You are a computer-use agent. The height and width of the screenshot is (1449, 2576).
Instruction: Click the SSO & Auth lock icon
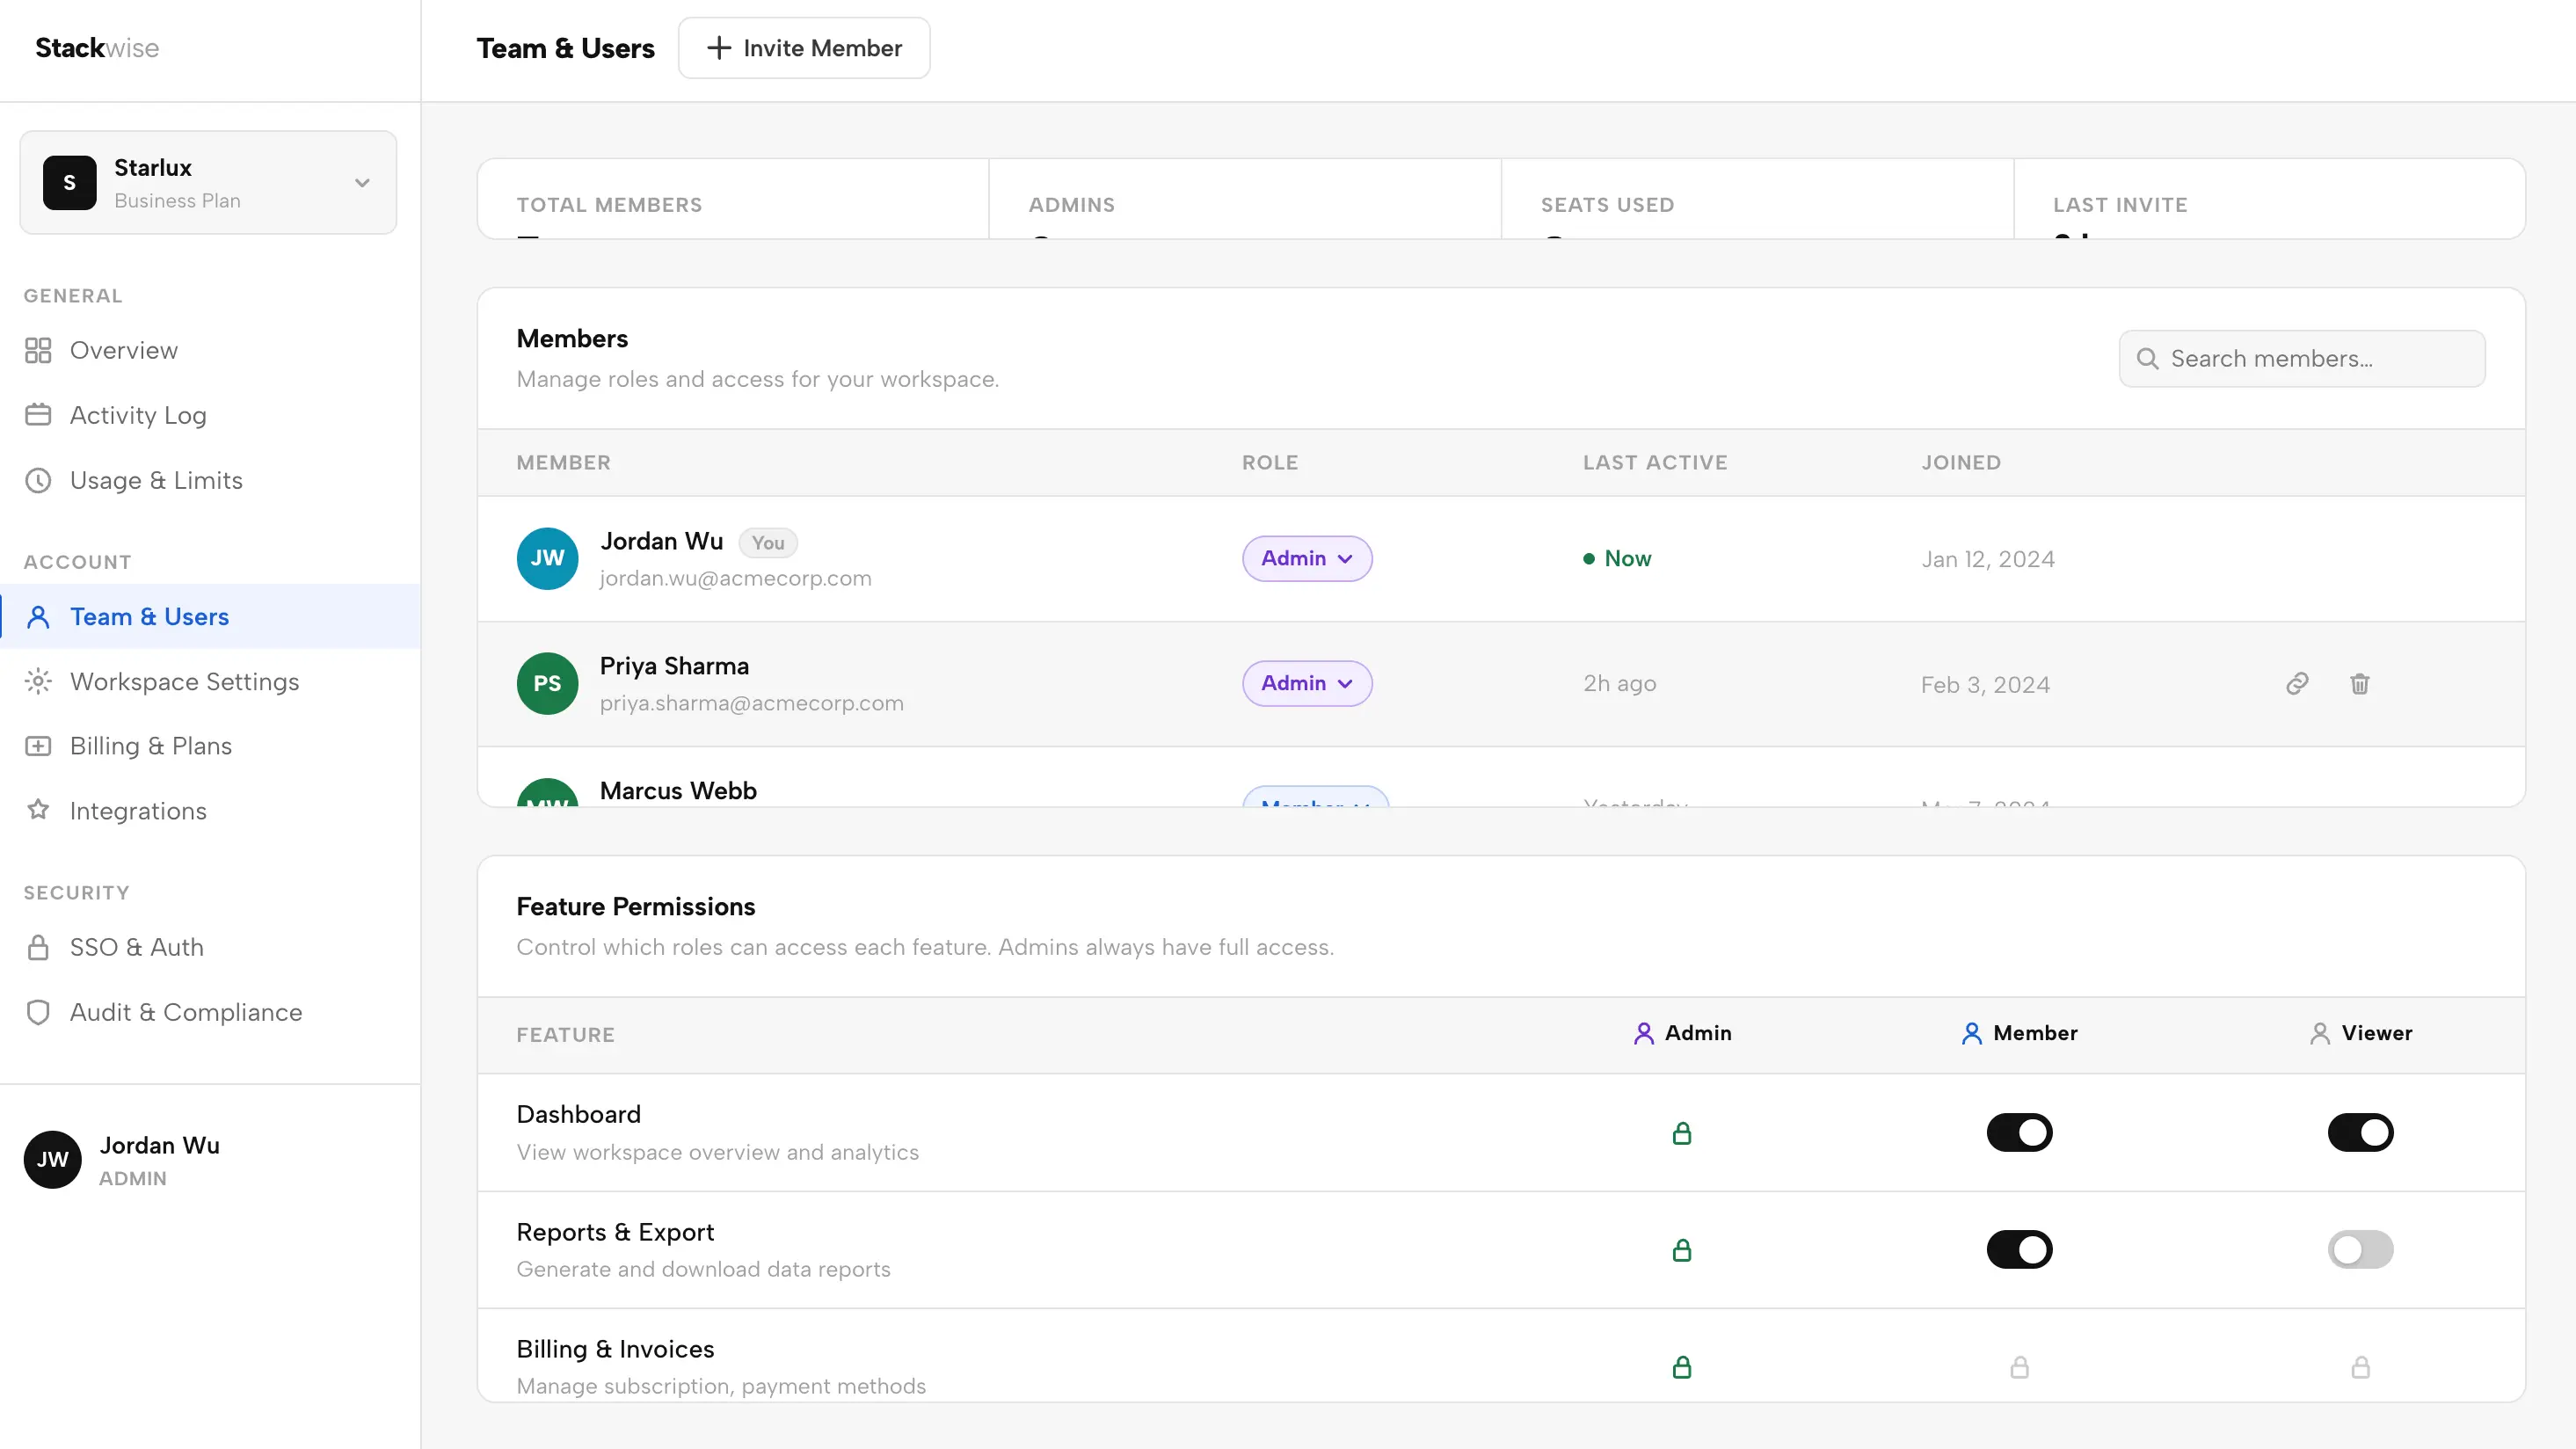38,947
